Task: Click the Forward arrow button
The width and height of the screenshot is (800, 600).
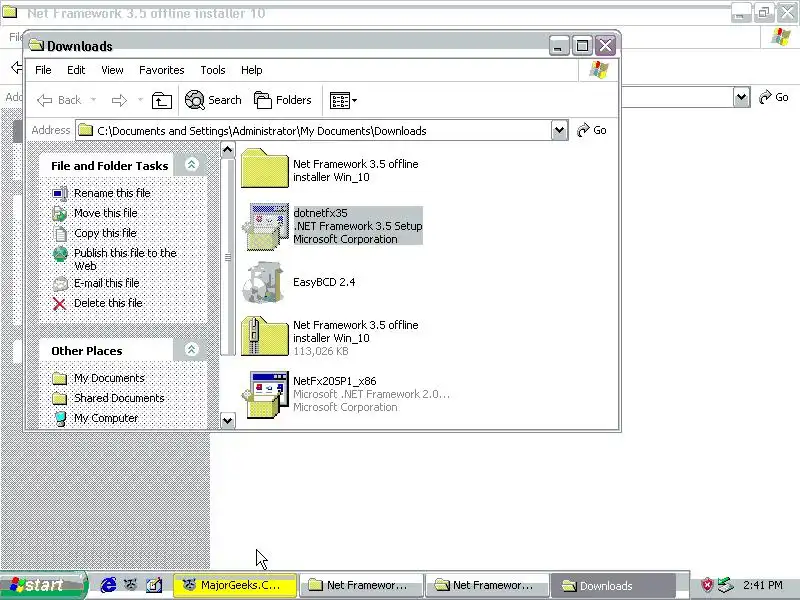Action: pos(119,101)
